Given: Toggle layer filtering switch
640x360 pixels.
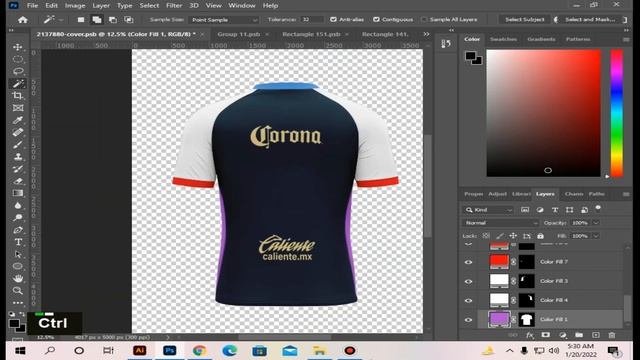Looking at the screenshot, I should point(598,209).
